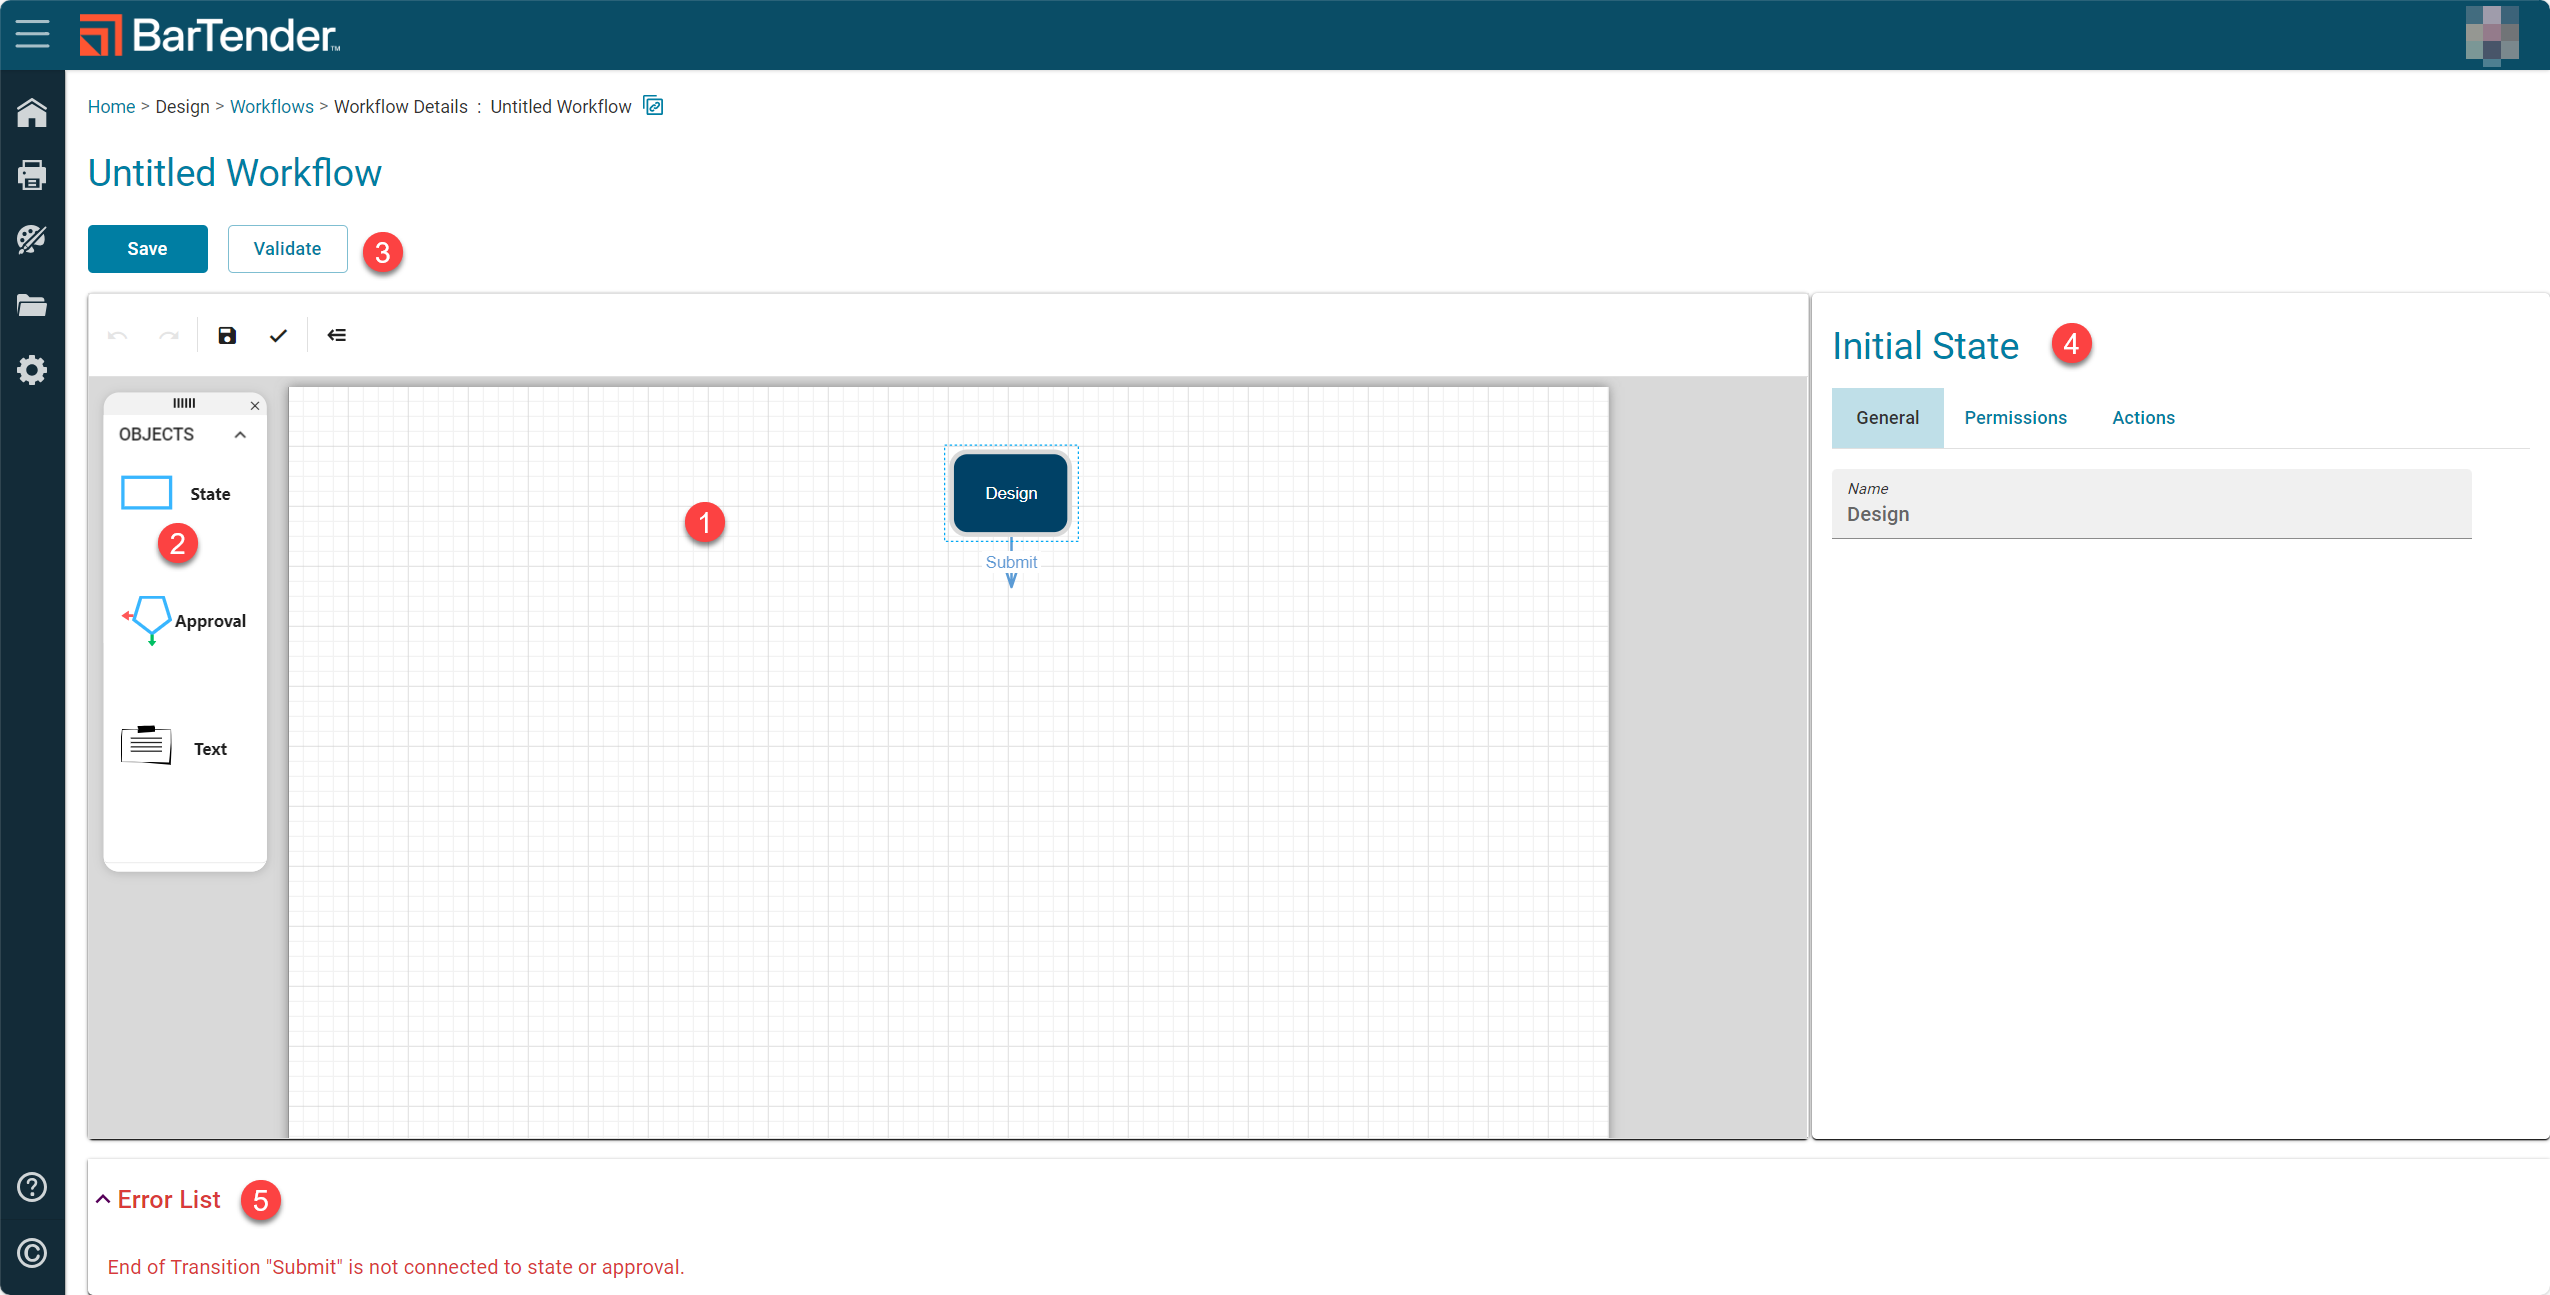Click the blue Save button

pyautogui.click(x=148, y=249)
